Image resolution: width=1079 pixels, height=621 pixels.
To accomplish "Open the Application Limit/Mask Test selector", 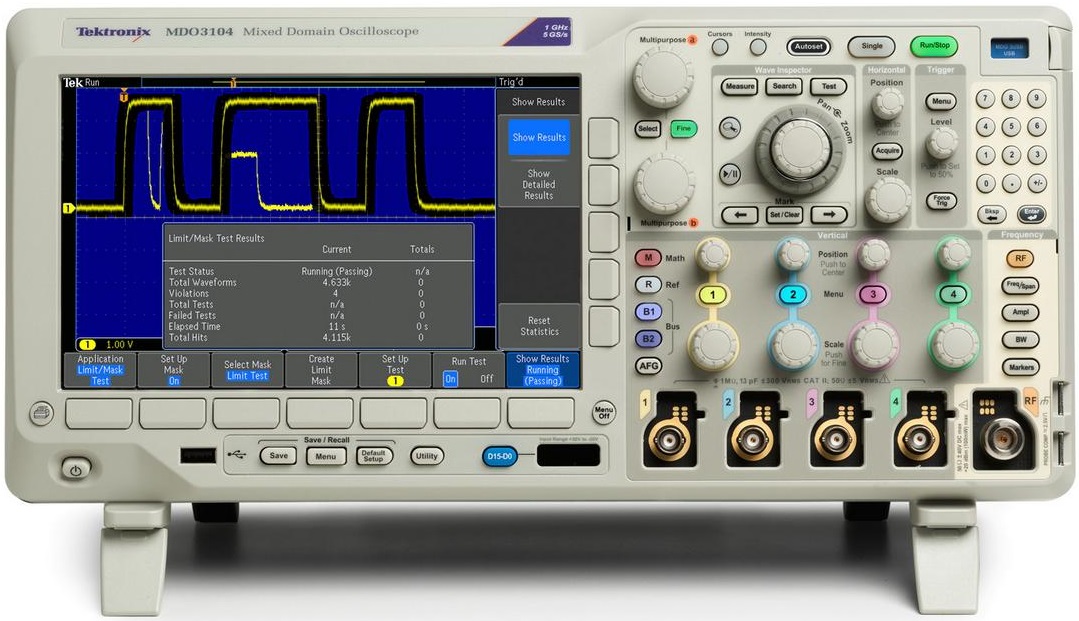I will [x=100, y=370].
